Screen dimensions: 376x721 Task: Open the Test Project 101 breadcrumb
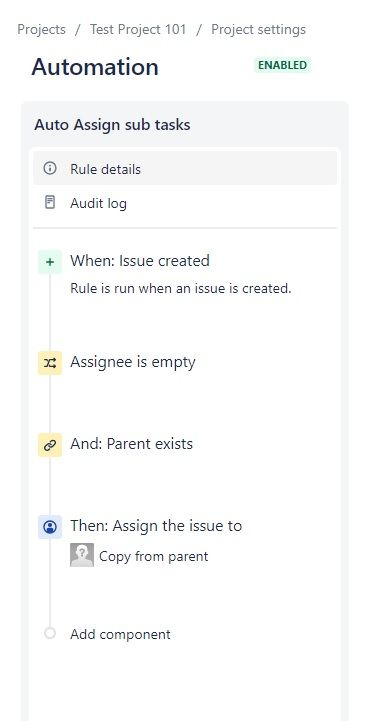(x=138, y=29)
